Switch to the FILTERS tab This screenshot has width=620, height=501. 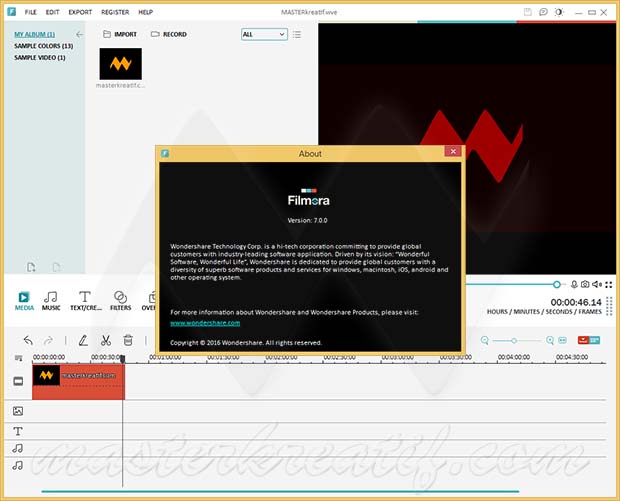121,301
